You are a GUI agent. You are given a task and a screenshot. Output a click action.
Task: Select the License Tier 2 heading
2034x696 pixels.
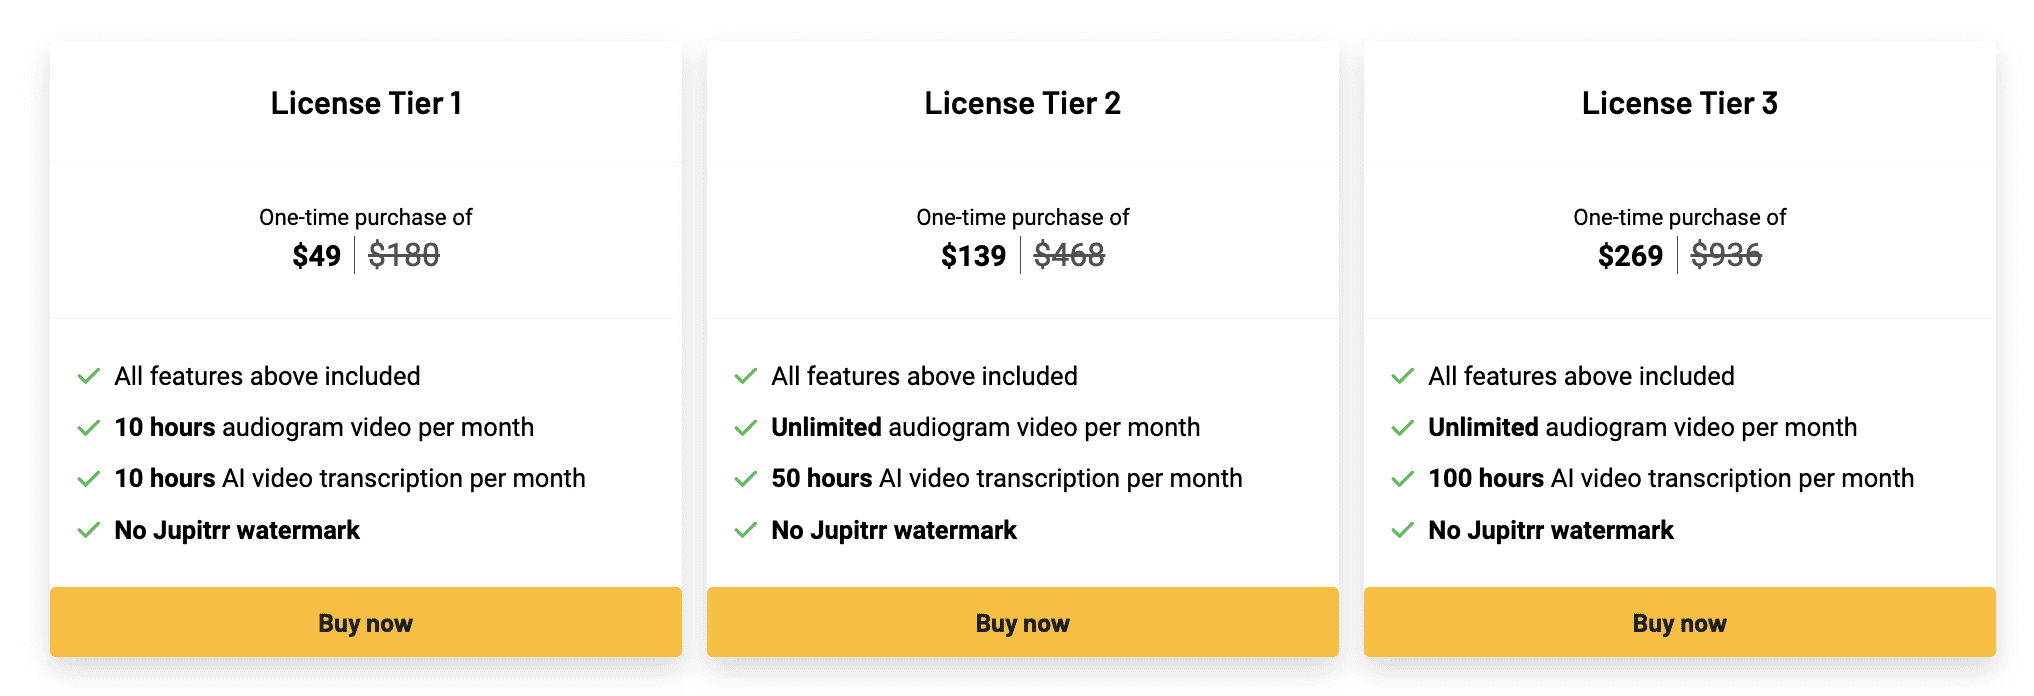pos(1022,103)
